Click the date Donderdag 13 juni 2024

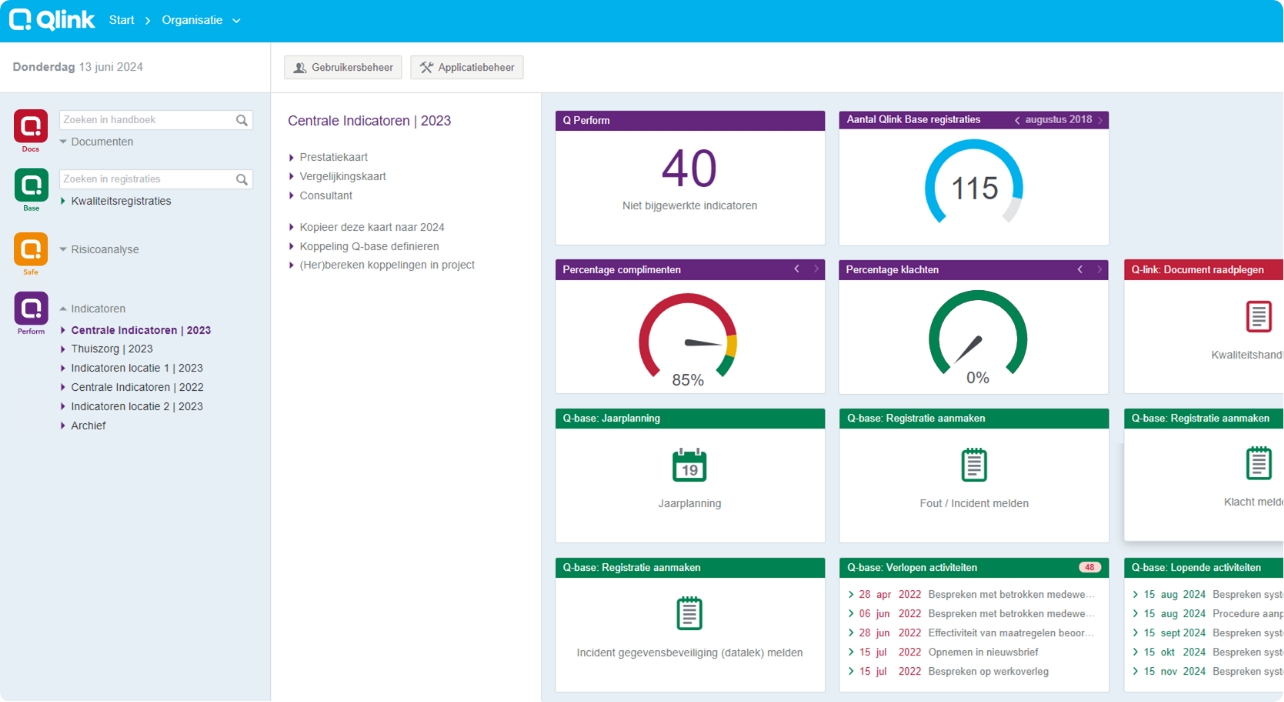[78, 68]
